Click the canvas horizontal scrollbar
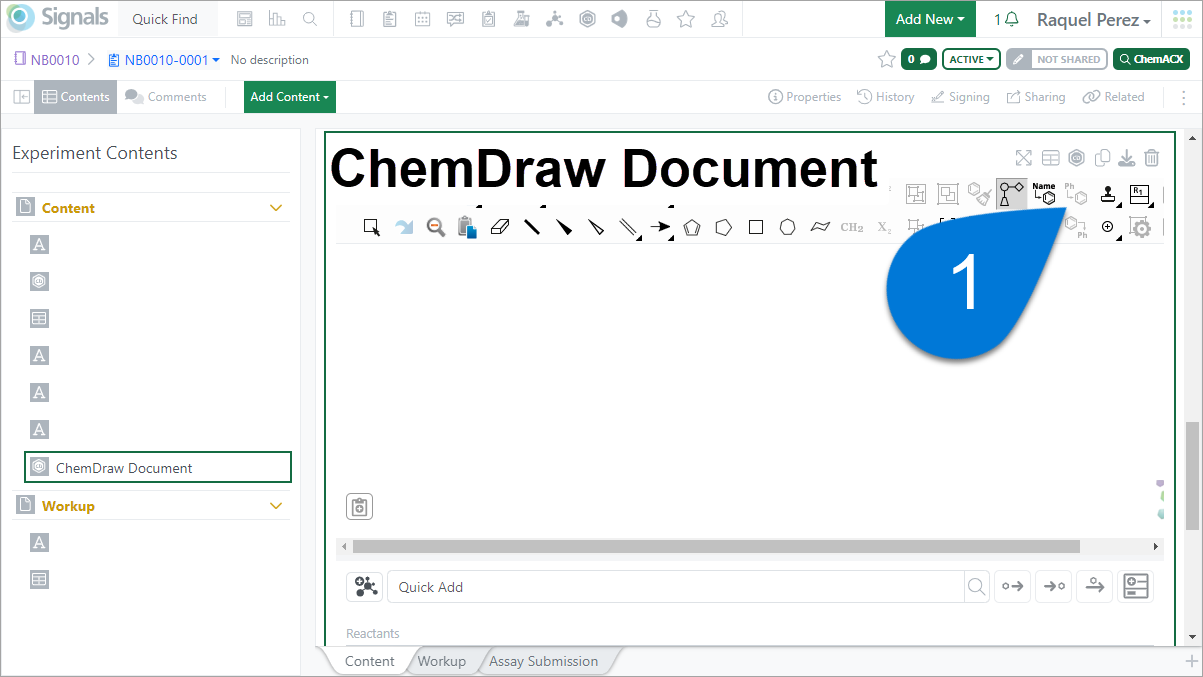The width and height of the screenshot is (1203, 677). pos(716,547)
